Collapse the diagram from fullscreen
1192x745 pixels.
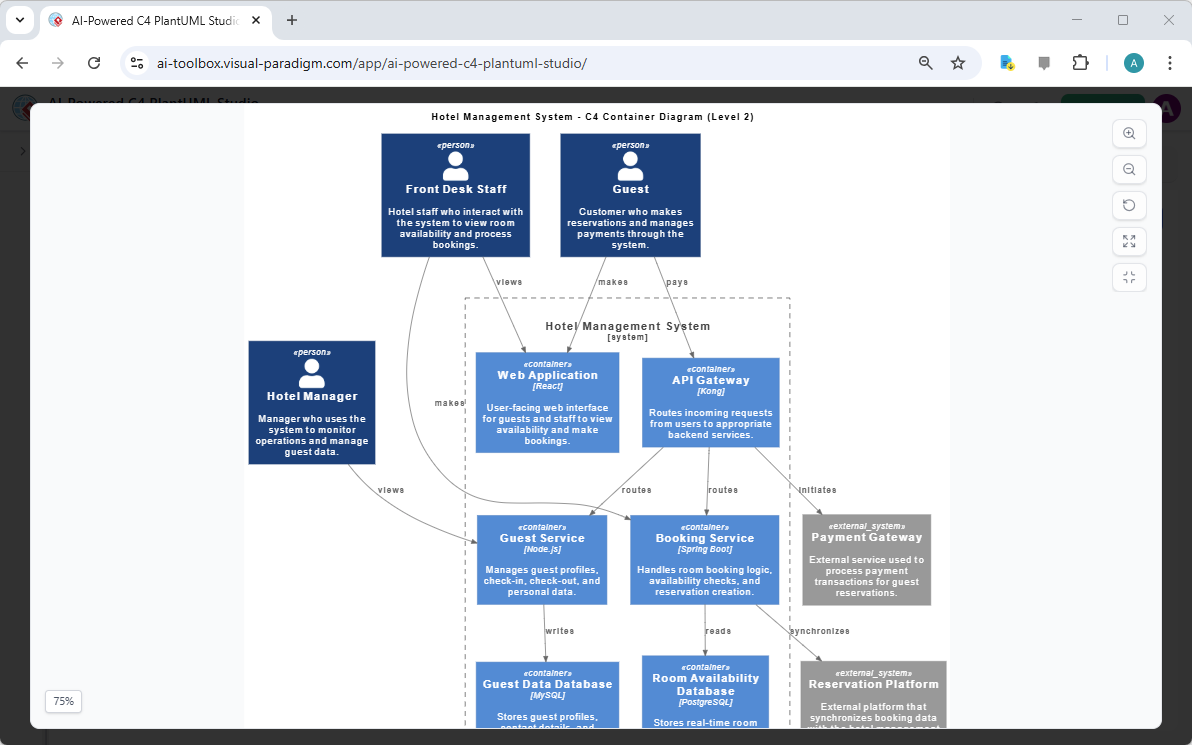pyautogui.click(x=1129, y=277)
